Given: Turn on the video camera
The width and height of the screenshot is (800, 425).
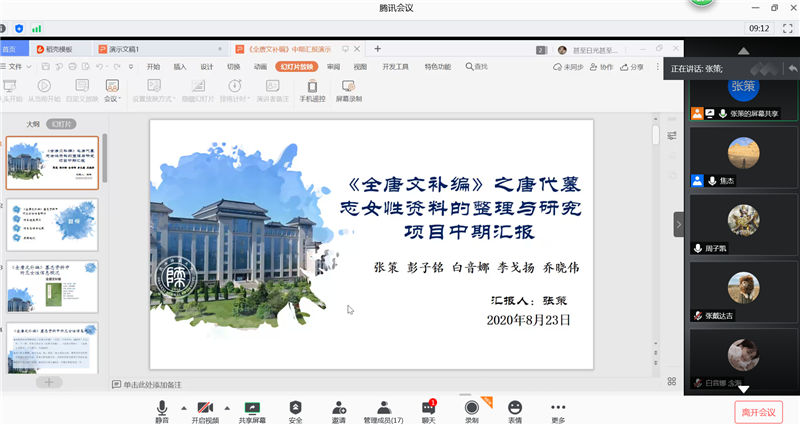Looking at the screenshot, I should tap(205, 409).
